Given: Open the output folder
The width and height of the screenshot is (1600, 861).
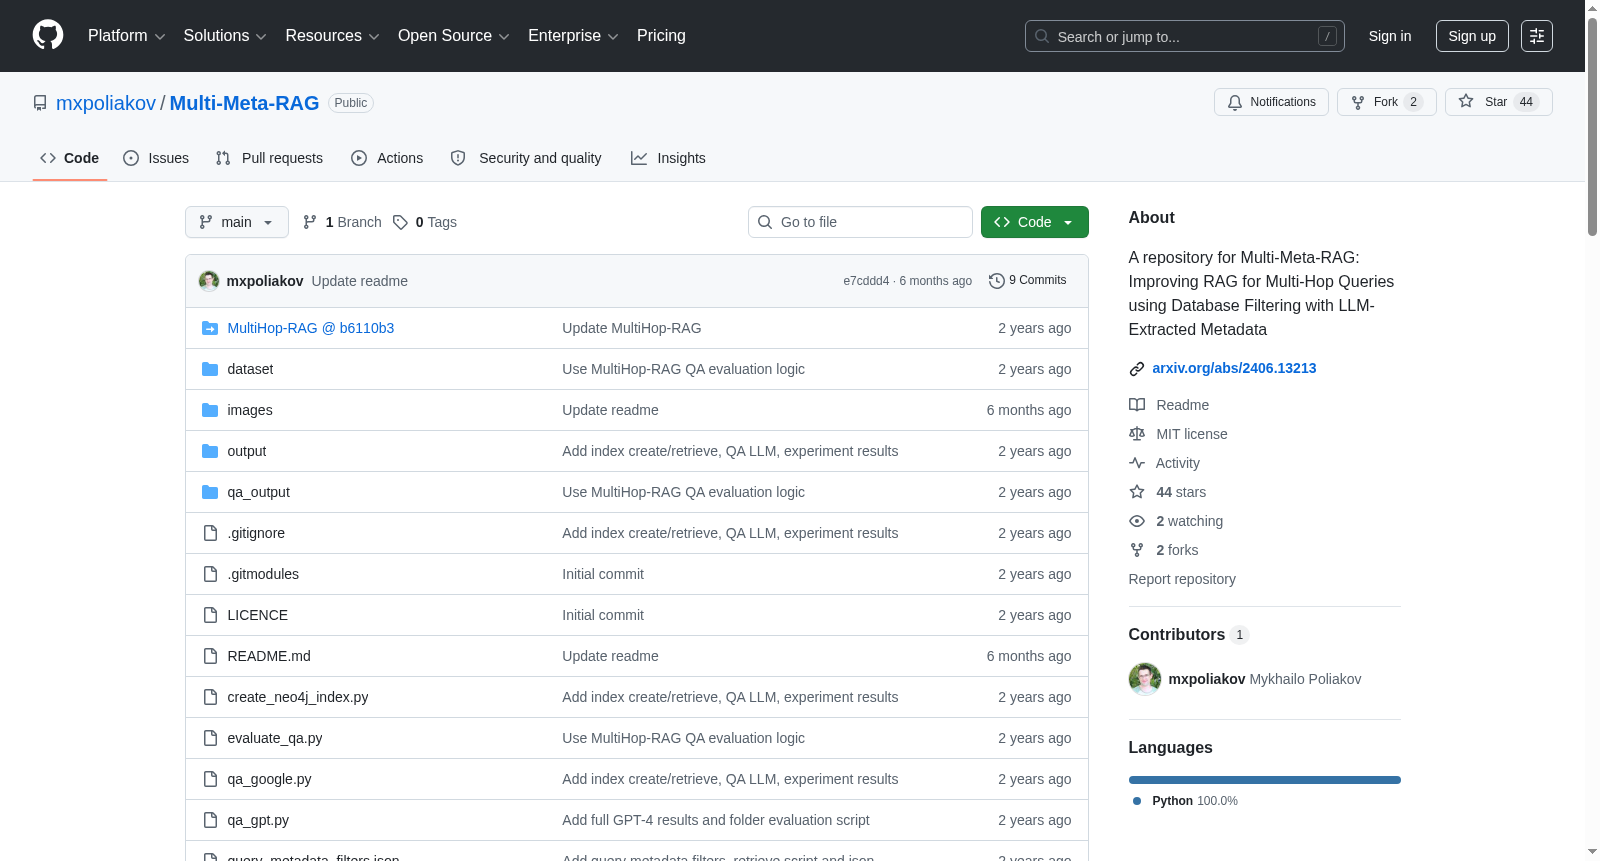Looking at the screenshot, I should (x=247, y=451).
